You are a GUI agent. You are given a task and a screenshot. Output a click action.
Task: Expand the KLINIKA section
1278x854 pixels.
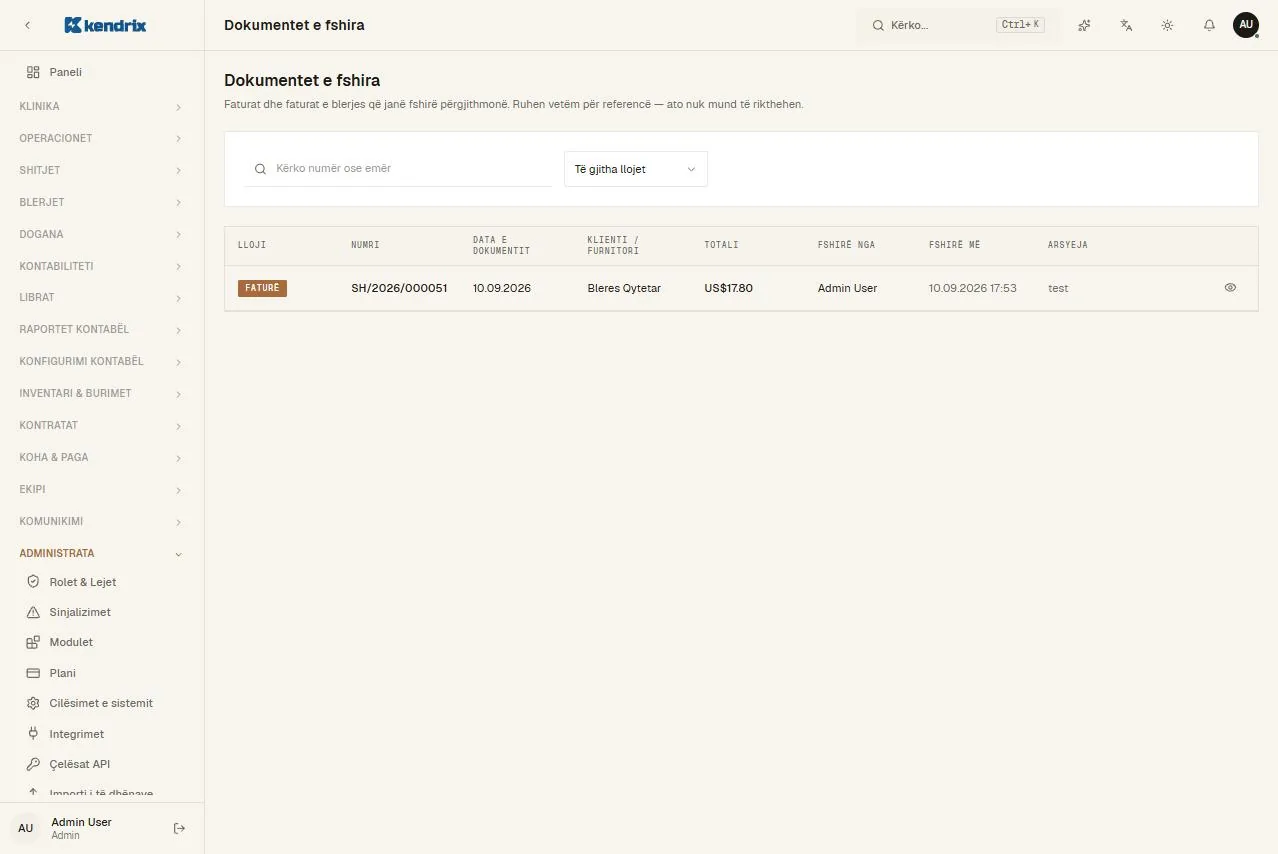[x=102, y=106]
